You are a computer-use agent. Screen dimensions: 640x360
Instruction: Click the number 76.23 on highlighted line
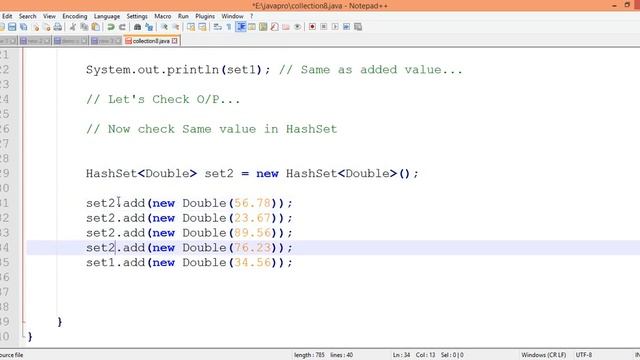253,248
